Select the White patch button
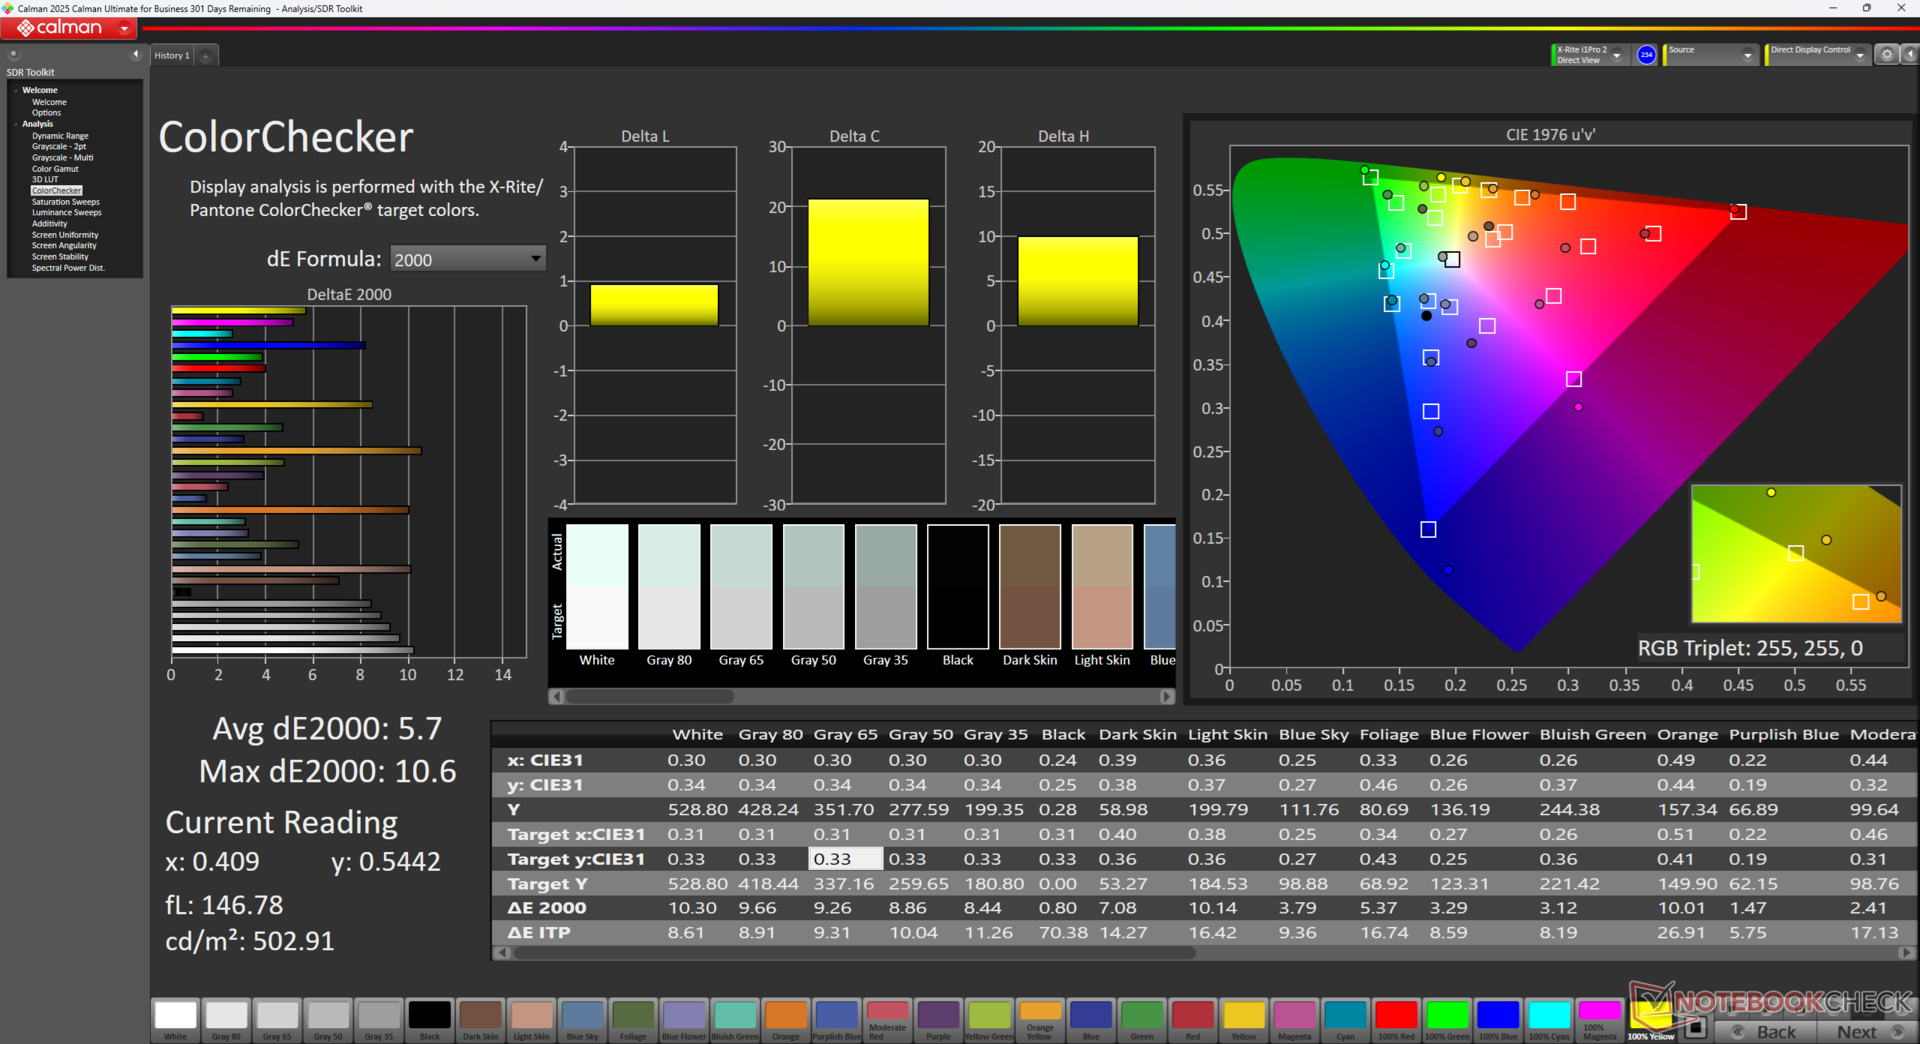 pyautogui.click(x=176, y=1020)
